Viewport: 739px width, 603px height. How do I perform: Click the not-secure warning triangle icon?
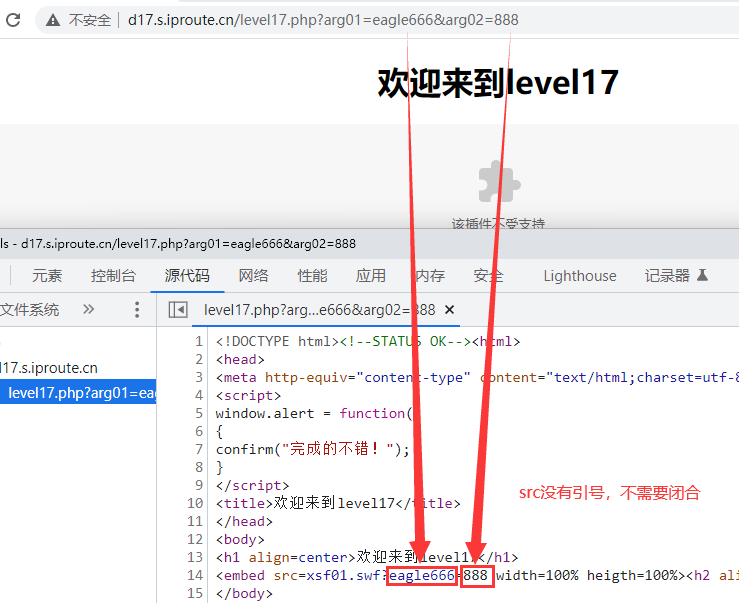(52, 20)
